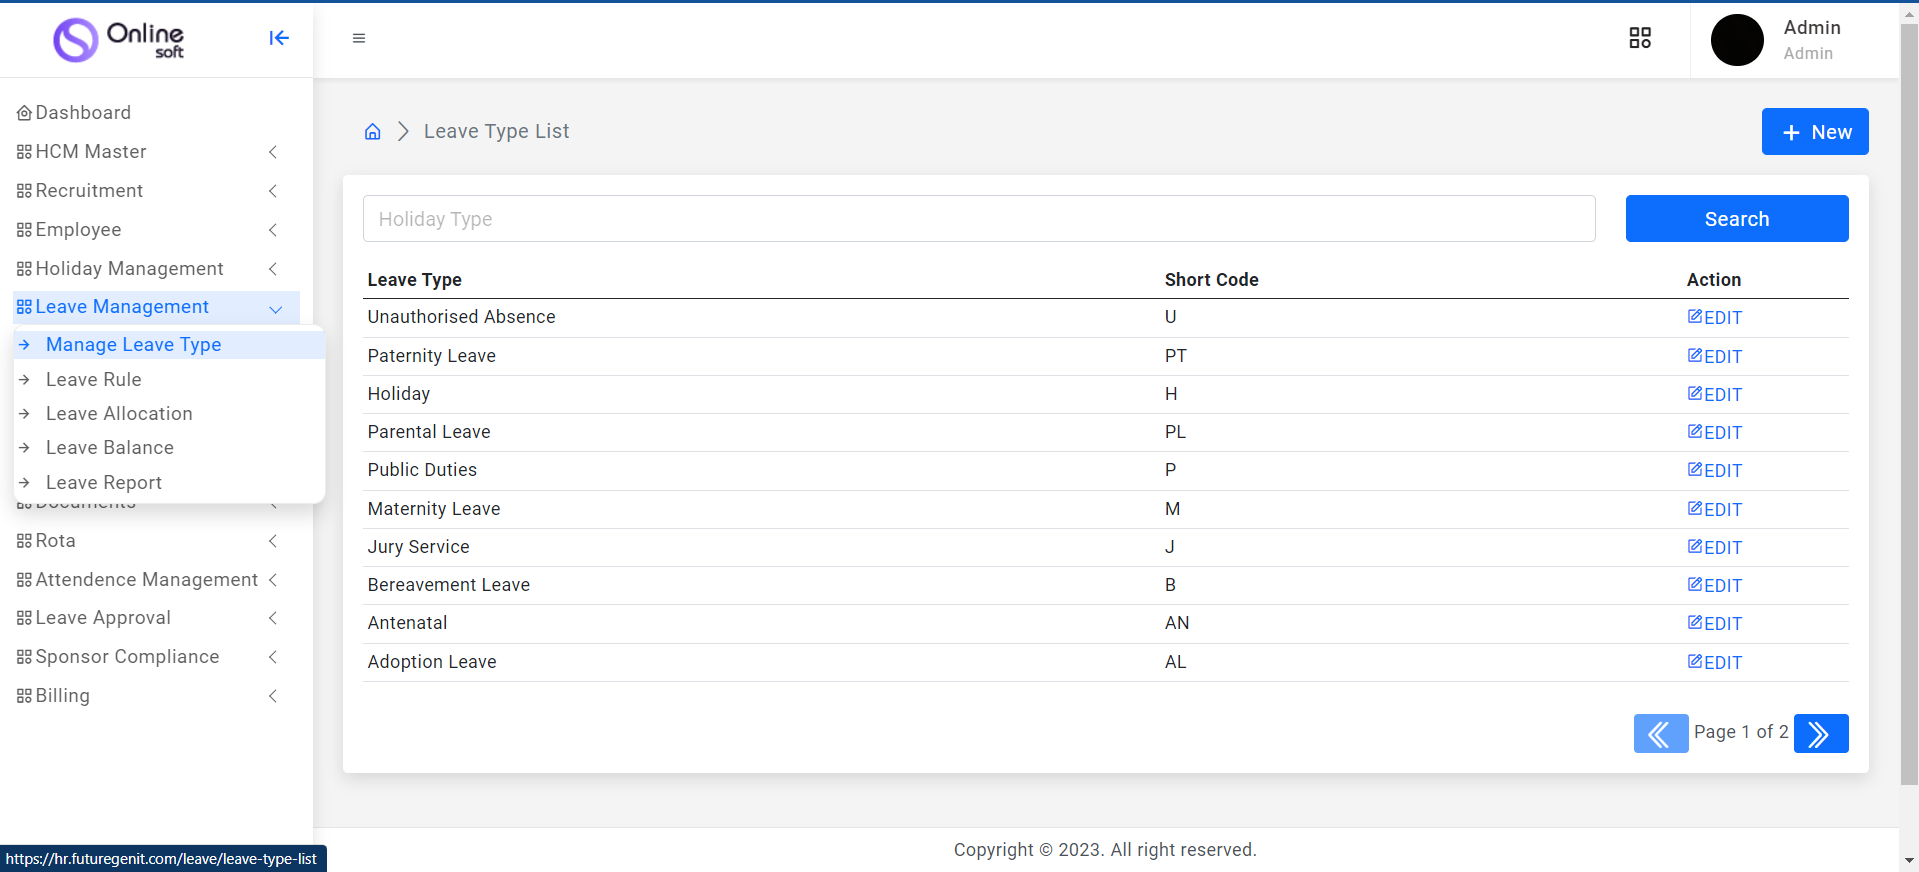
Task: Expand the Recruitment sidebar section
Action: click(89, 191)
